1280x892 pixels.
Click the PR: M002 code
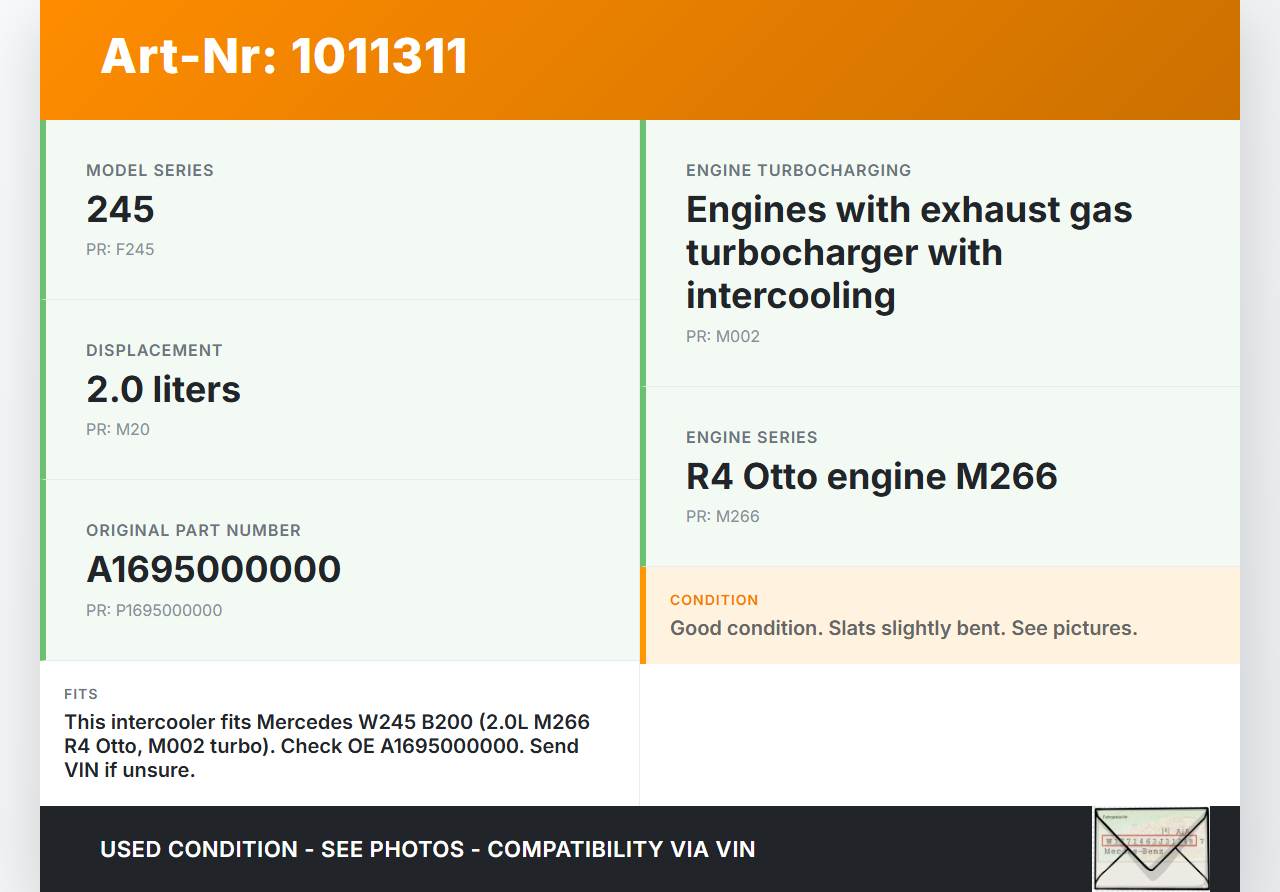pyautogui.click(x=723, y=336)
